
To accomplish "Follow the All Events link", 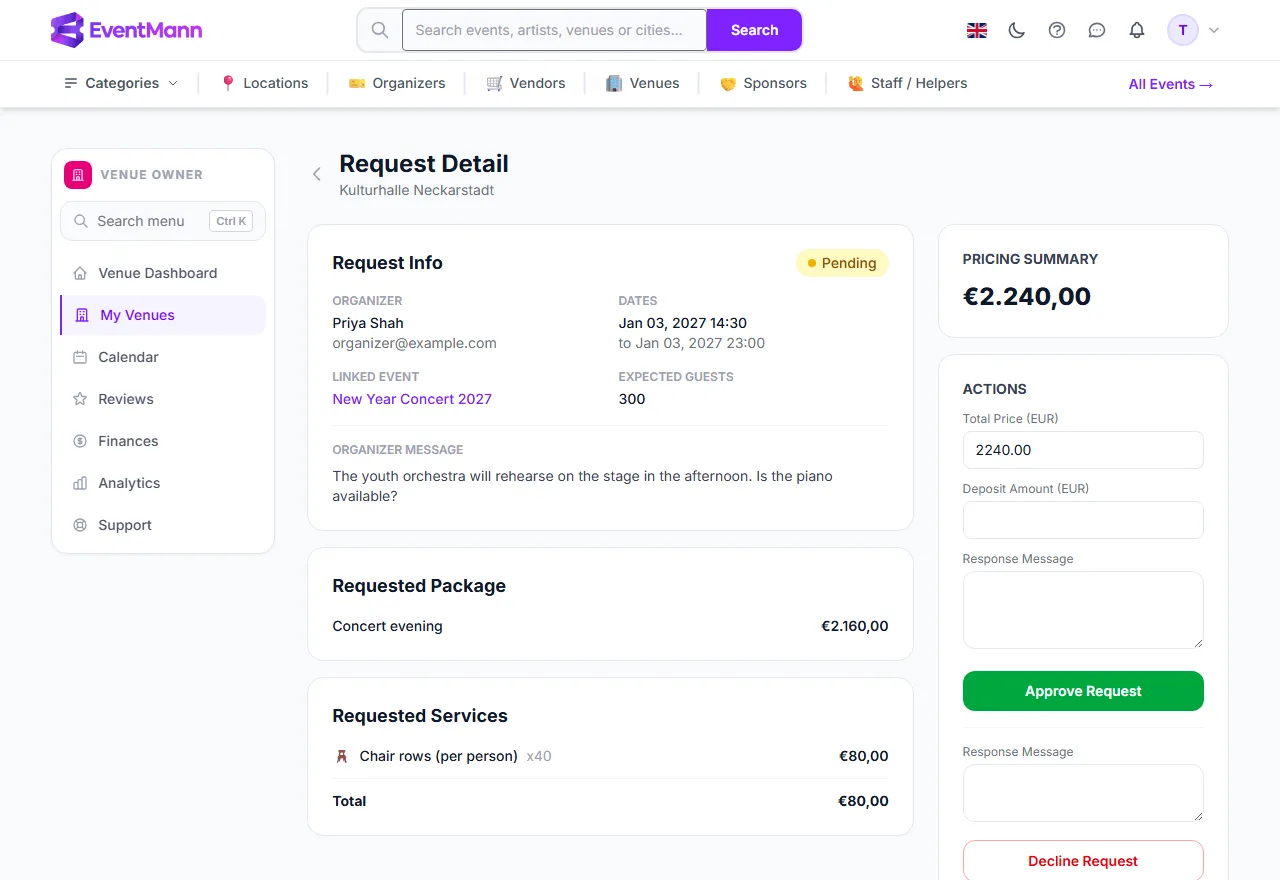I will (x=1170, y=84).
